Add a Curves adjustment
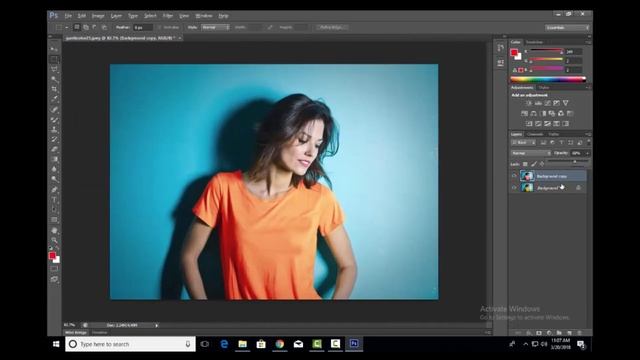 [x=547, y=103]
